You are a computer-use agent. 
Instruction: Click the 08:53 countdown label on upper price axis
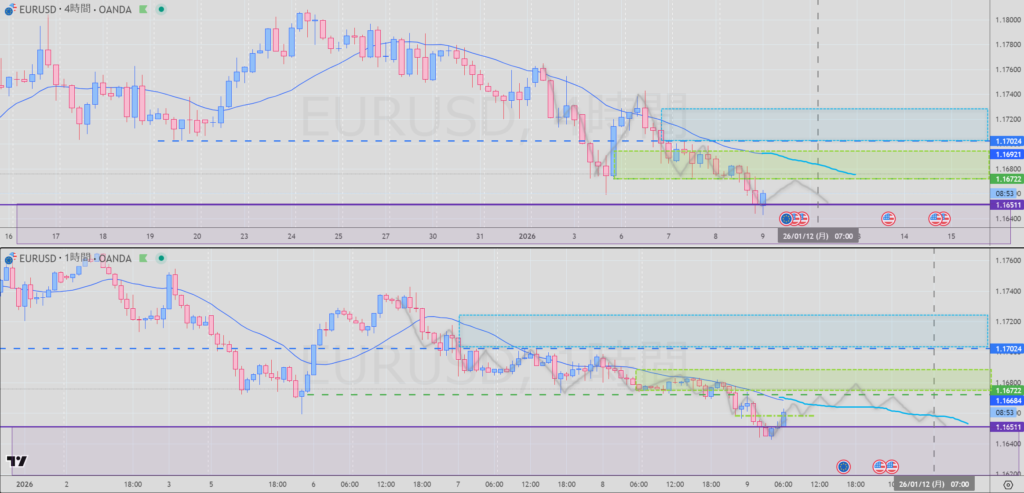pos(1004,192)
